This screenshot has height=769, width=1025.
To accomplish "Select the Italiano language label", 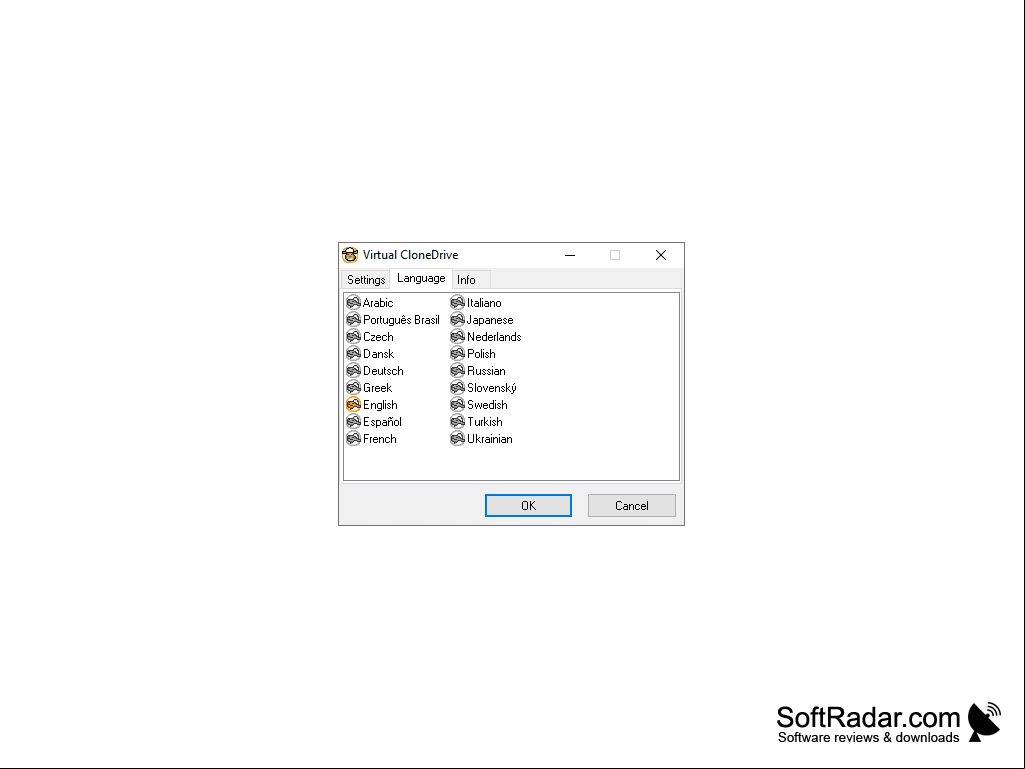I will pos(484,303).
